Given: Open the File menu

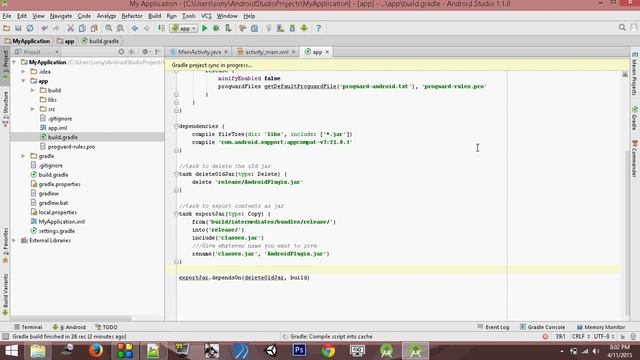Looking at the screenshot, I should click(7, 16).
